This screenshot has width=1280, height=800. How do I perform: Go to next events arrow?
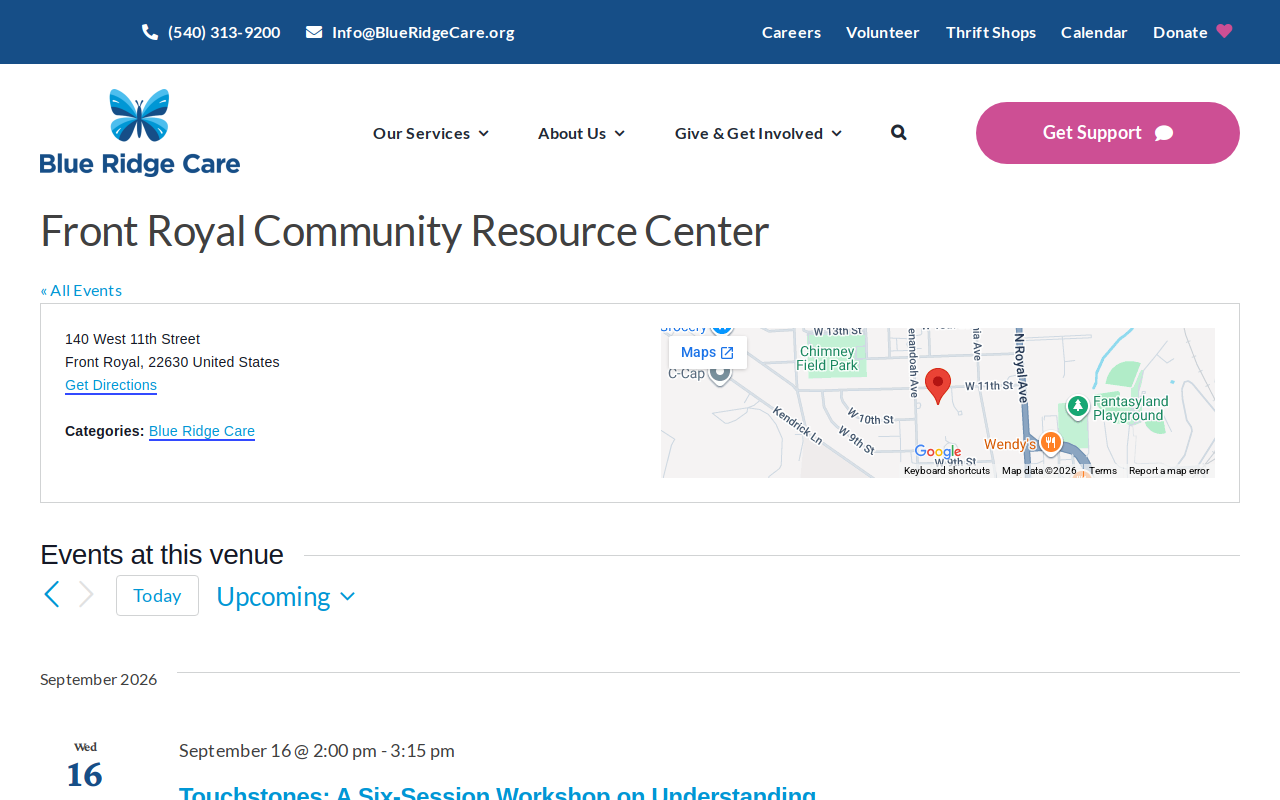pyautogui.click(x=86, y=595)
